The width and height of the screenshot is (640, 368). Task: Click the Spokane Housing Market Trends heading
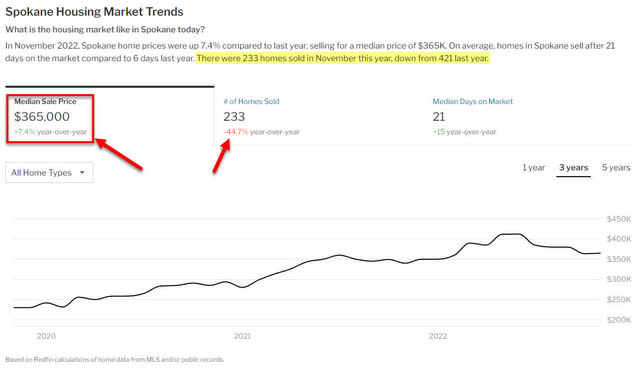coord(94,12)
